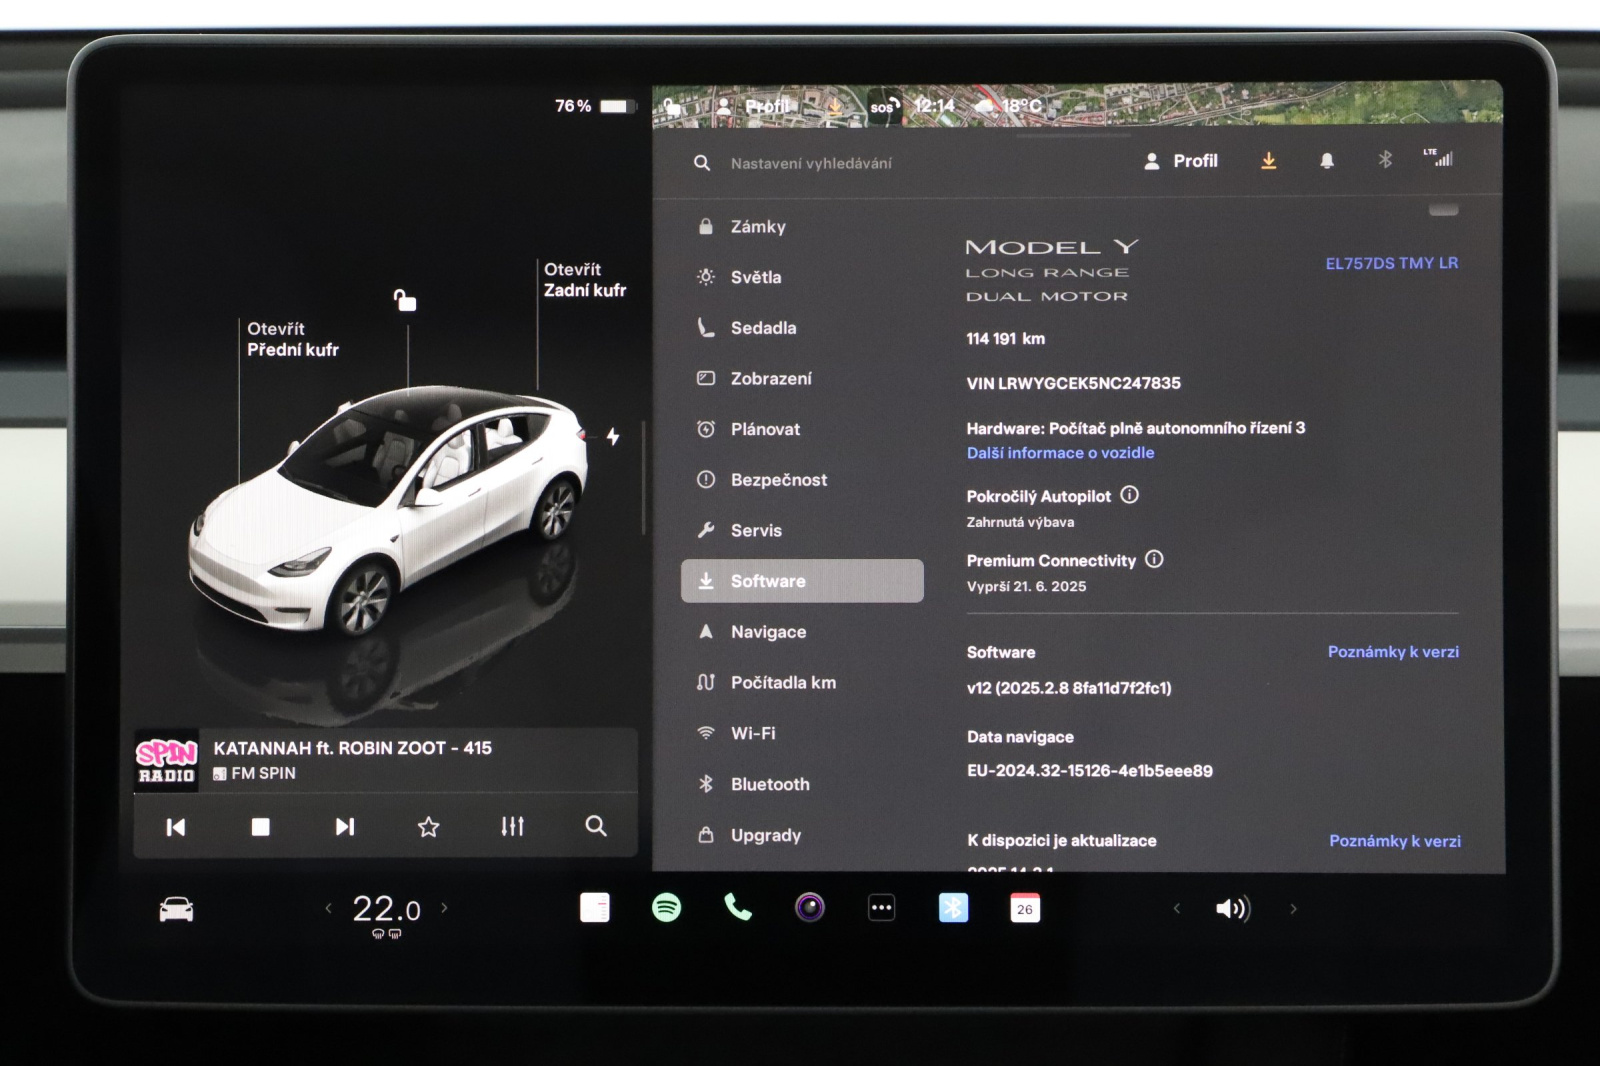Open the Bluetooth app in the dock
The height and width of the screenshot is (1066, 1600).
(953, 908)
